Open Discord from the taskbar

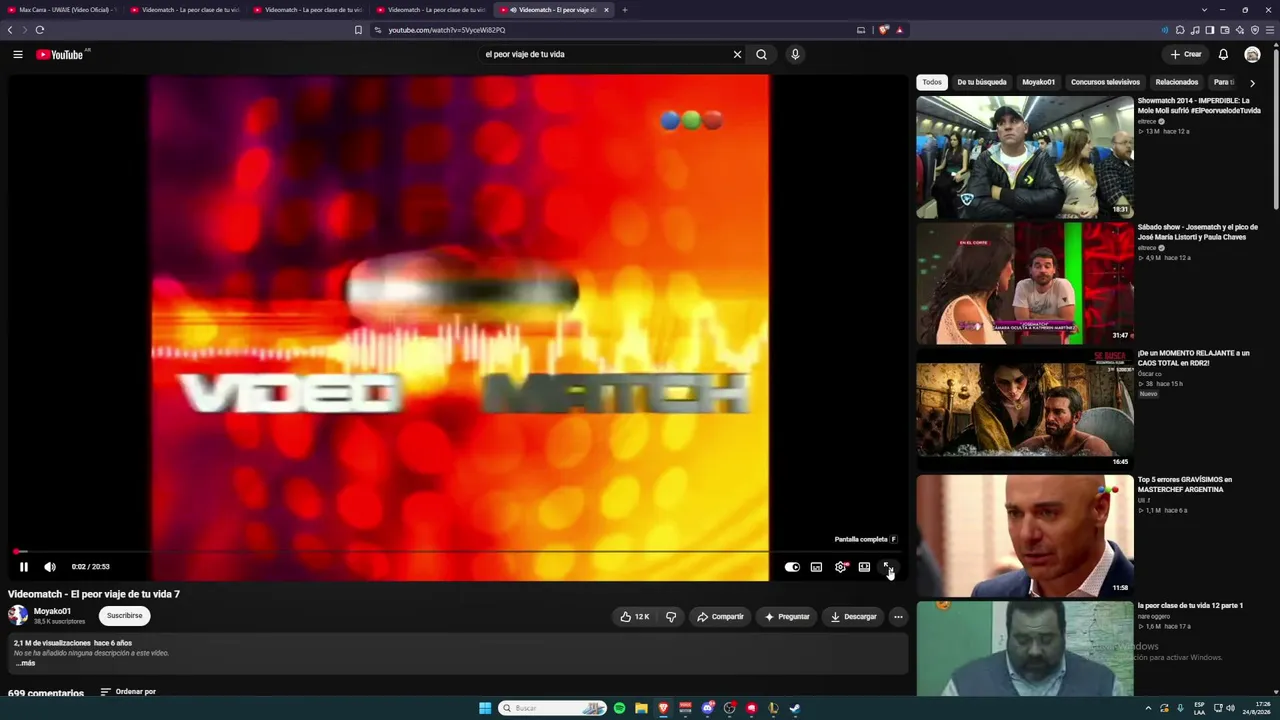(707, 708)
